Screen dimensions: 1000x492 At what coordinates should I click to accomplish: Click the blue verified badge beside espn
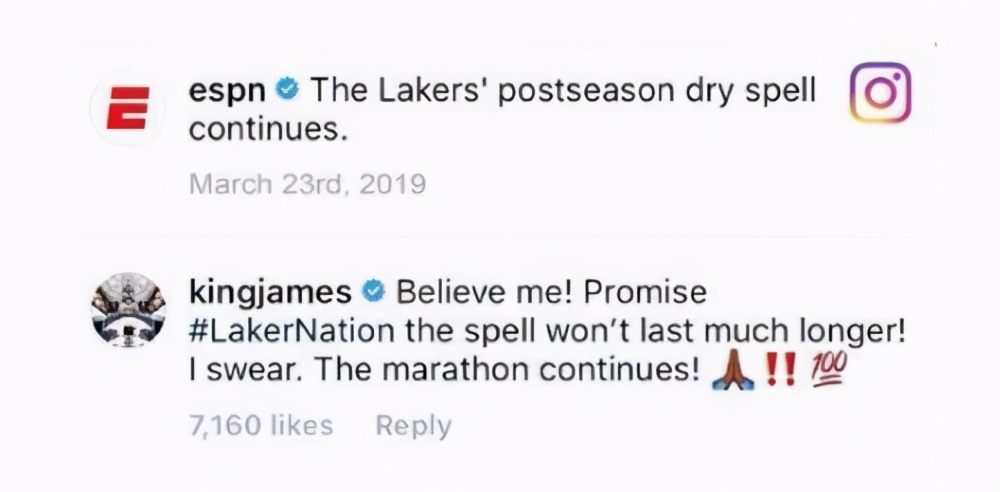[287, 91]
